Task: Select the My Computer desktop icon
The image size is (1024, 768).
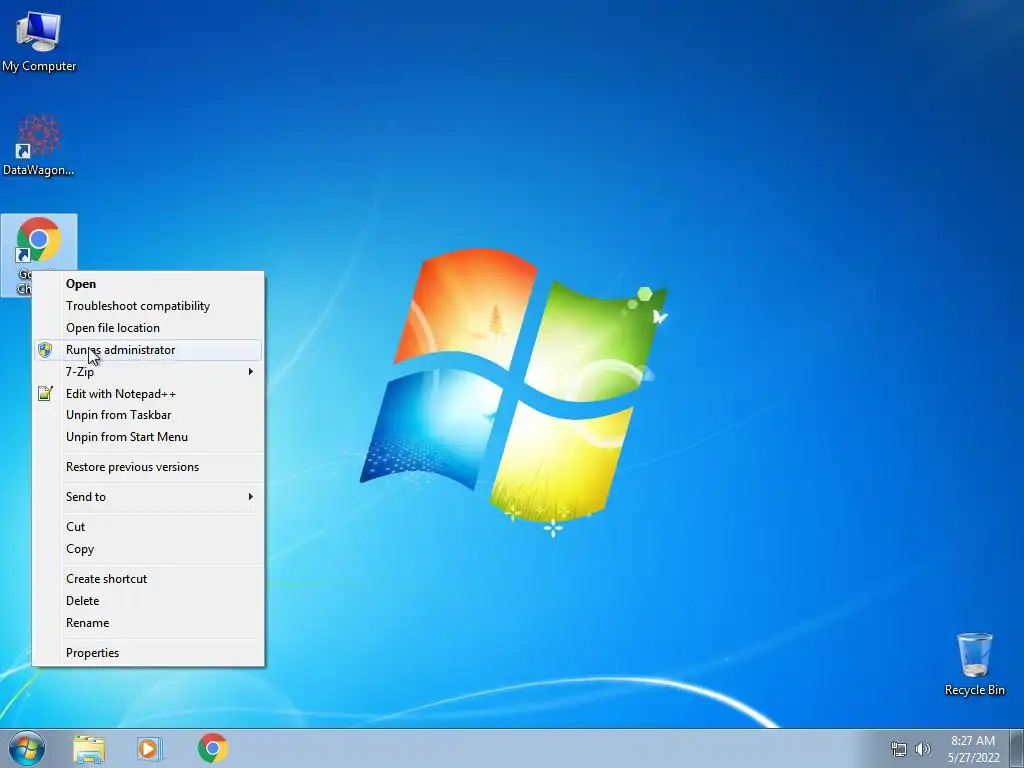Action: 39,40
